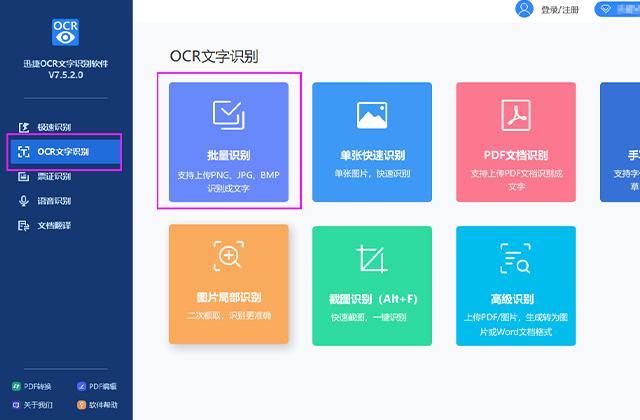Open the PDF文档识别 card
This screenshot has height=420, width=640.
point(516,142)
